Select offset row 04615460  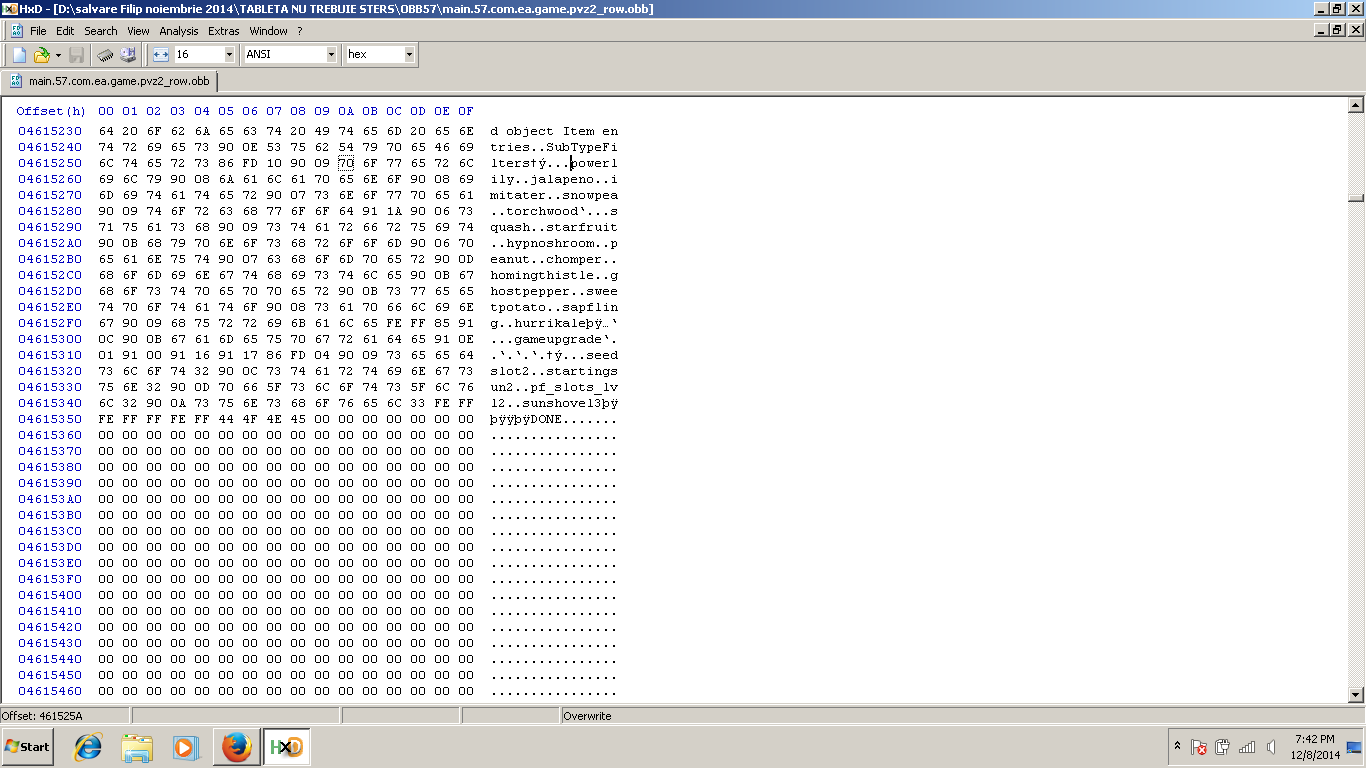(50, 691)
